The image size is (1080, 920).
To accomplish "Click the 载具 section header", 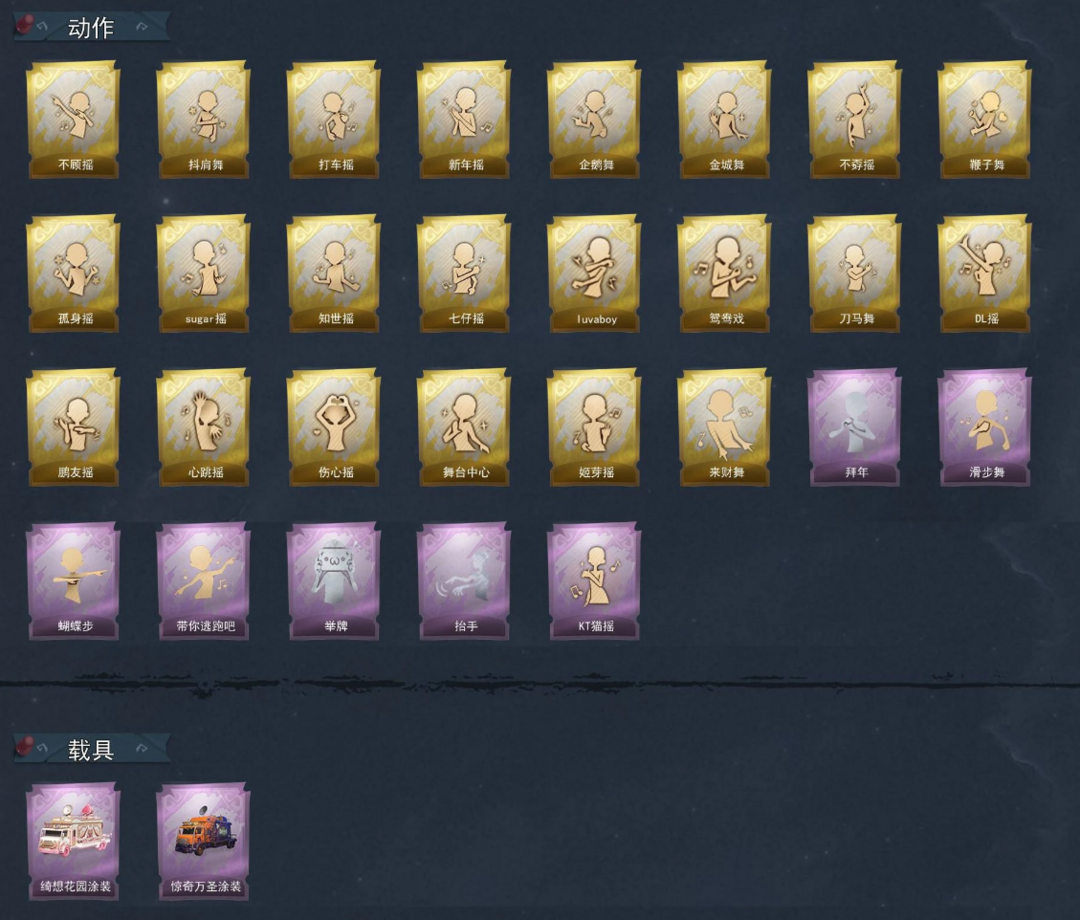I will (92, 749).
